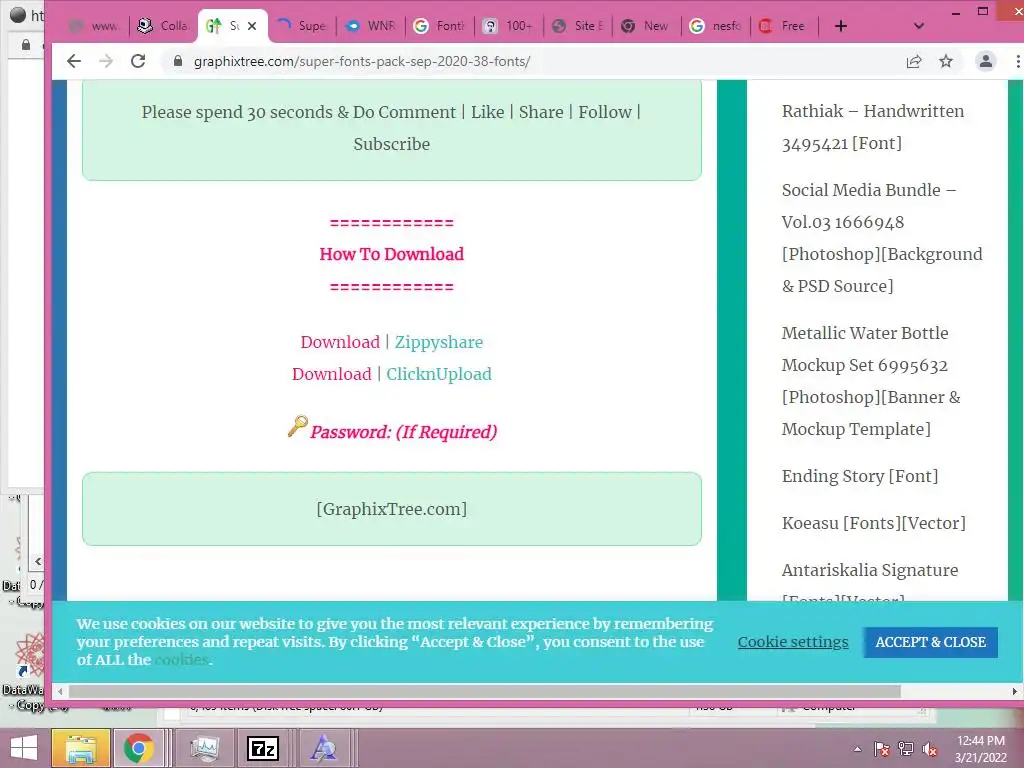
Task: Click the Action Center flag icon
Action: pos(882,749)
